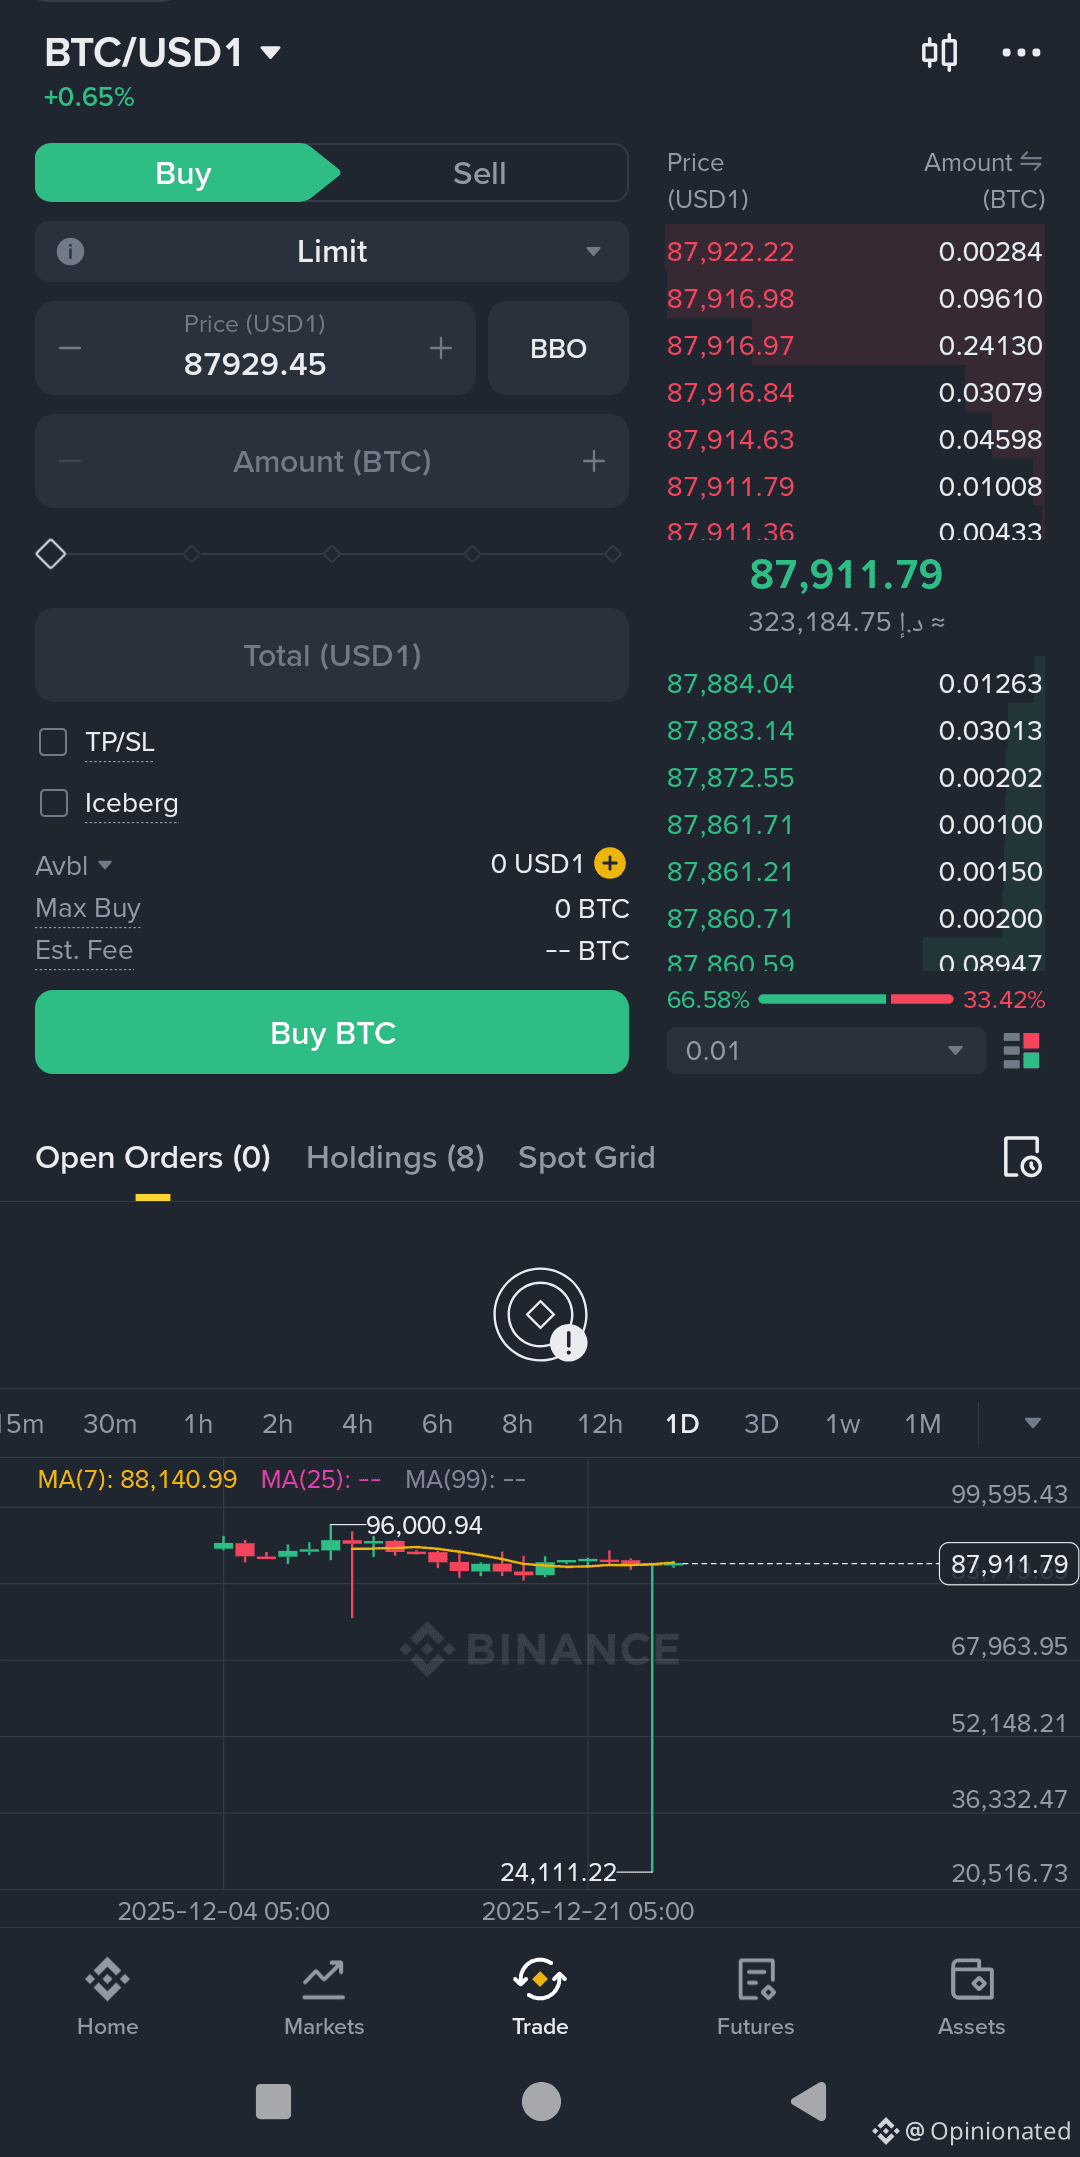This screenshot has height=2157, width=1080.
Task: Tap the yellow add funds plus icon
Action: coord(610,863)
